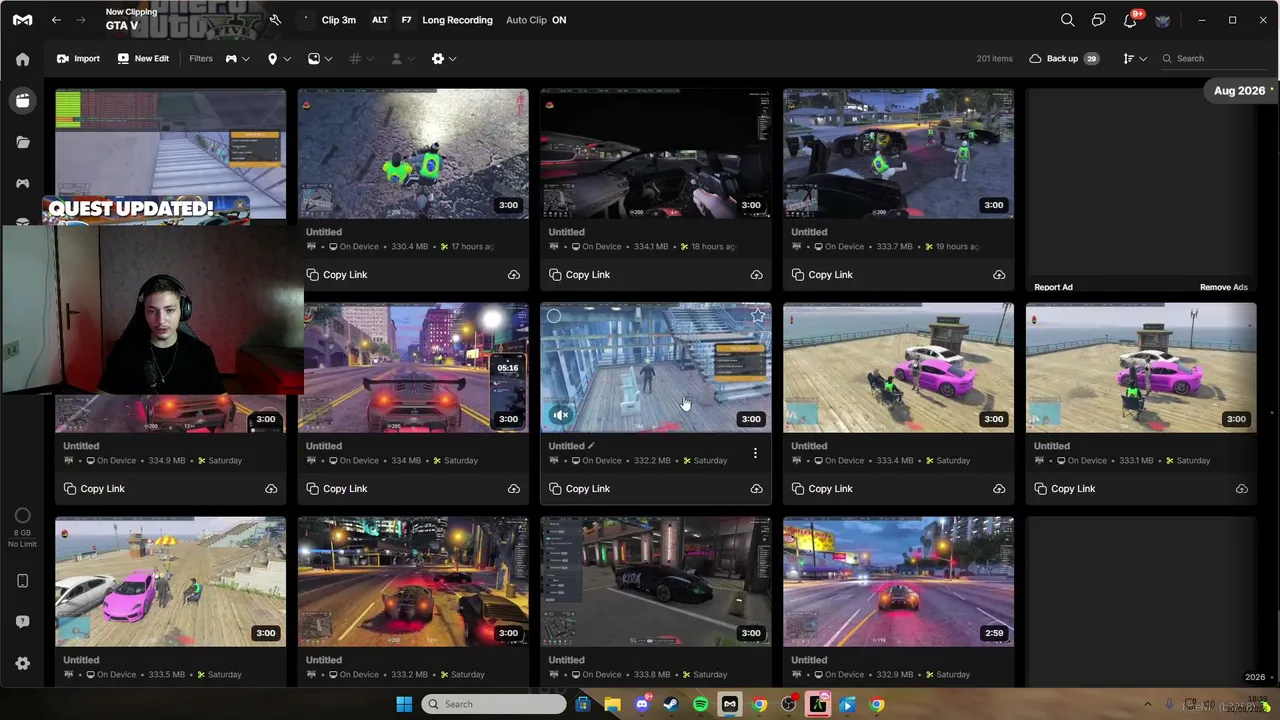
Task: Open the settings gear at the sidebar bottom
Action: [23, 663]
